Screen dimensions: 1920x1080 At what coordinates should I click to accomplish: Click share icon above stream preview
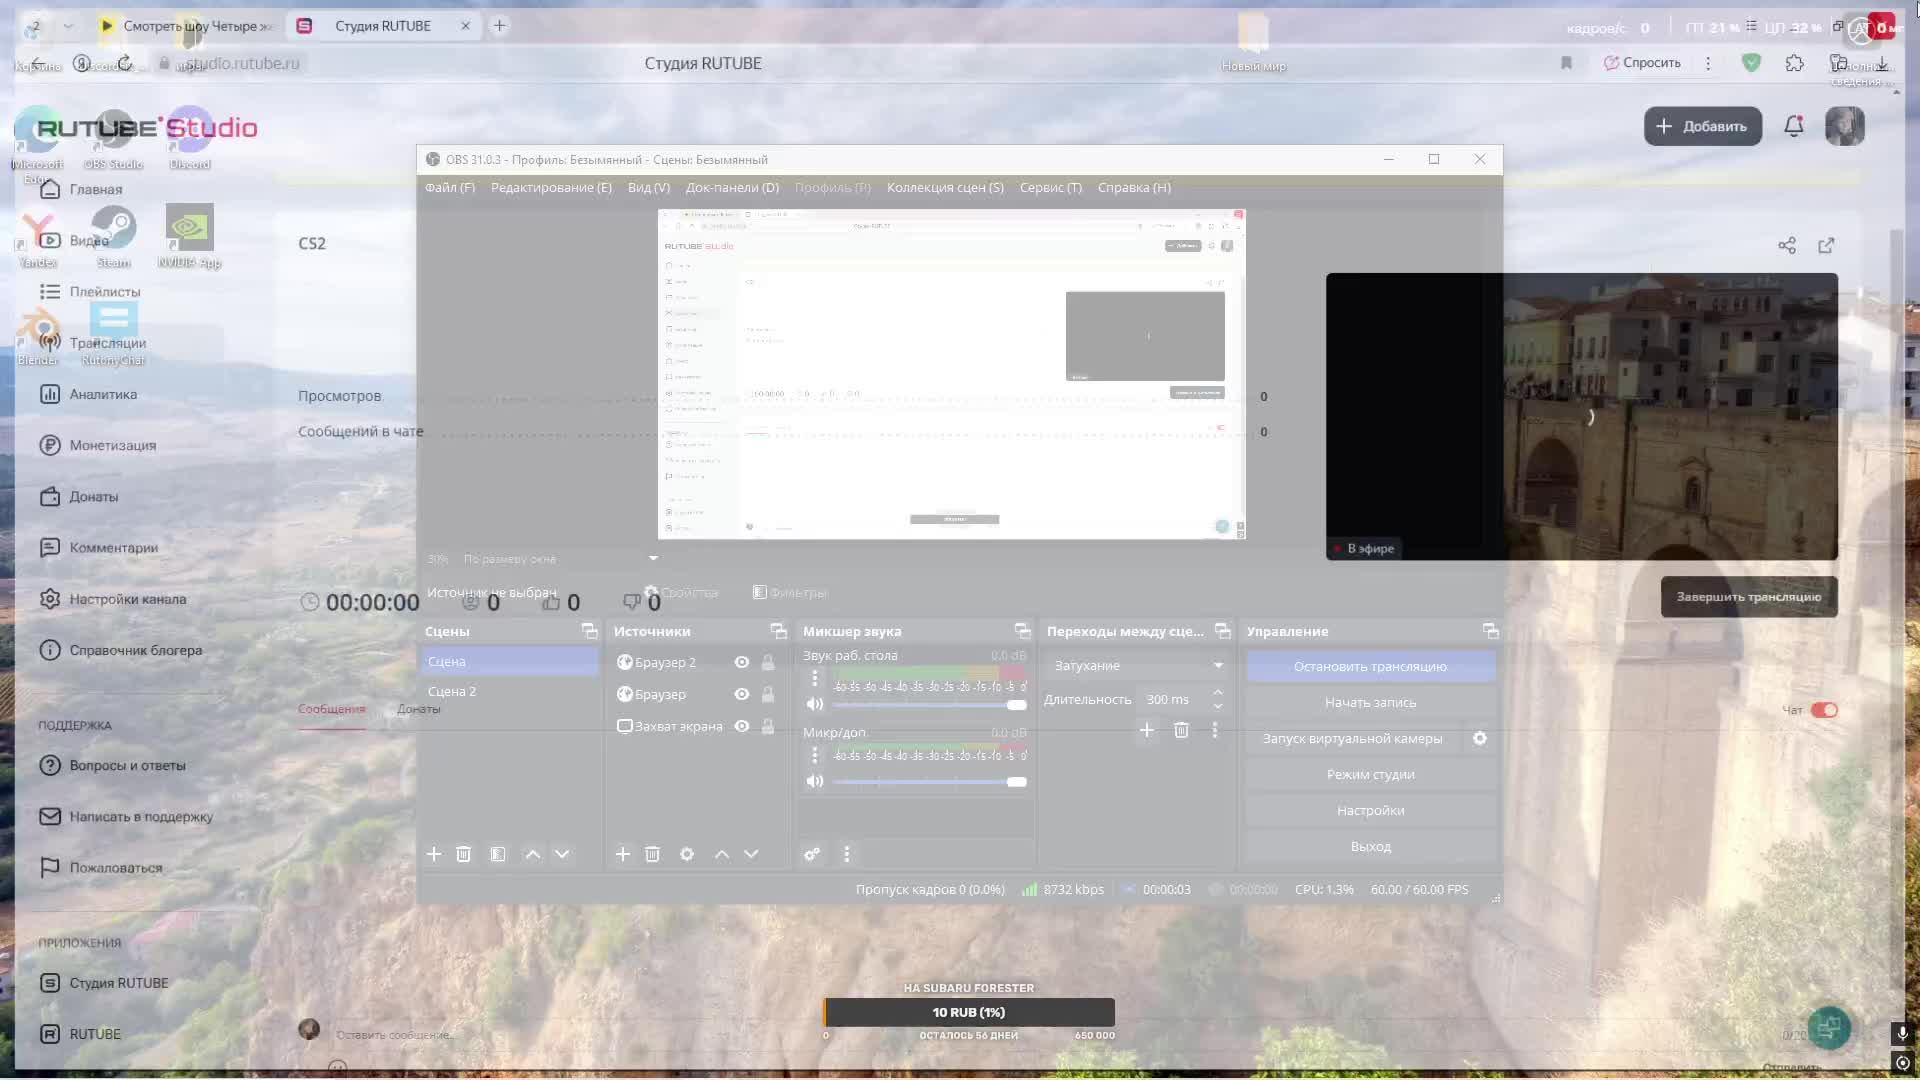(1787, 245)
